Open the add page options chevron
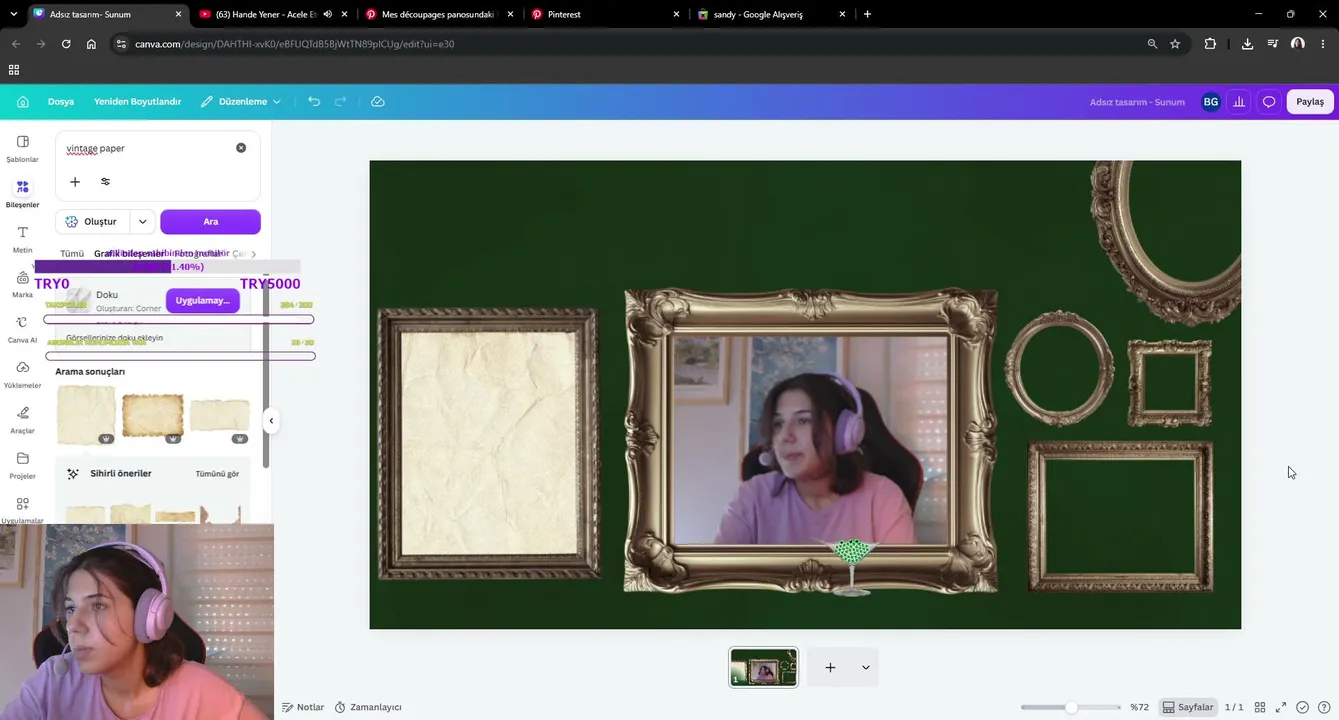 [866, 668]
